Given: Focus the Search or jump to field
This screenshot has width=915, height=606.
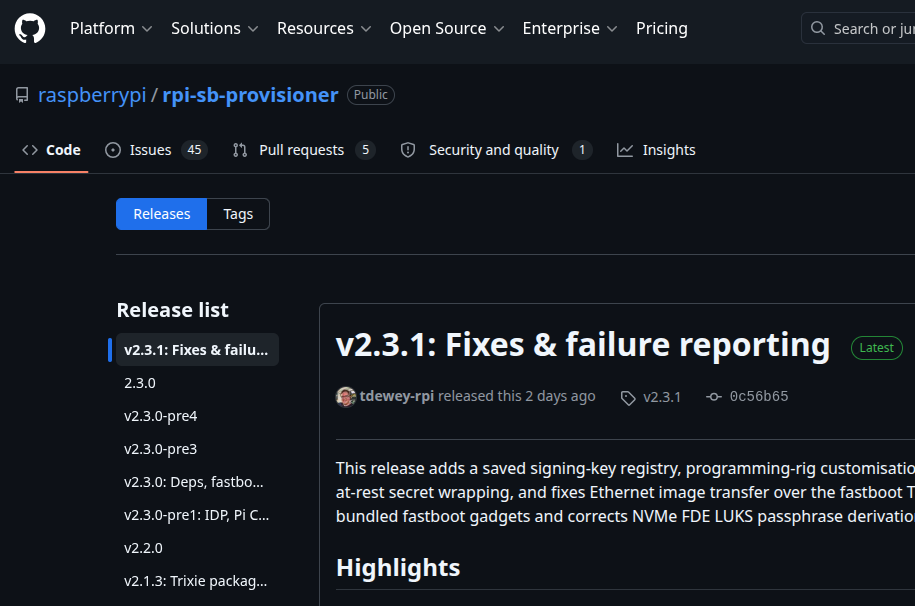Looking at the screenshot, I should (x=858, y=29).
